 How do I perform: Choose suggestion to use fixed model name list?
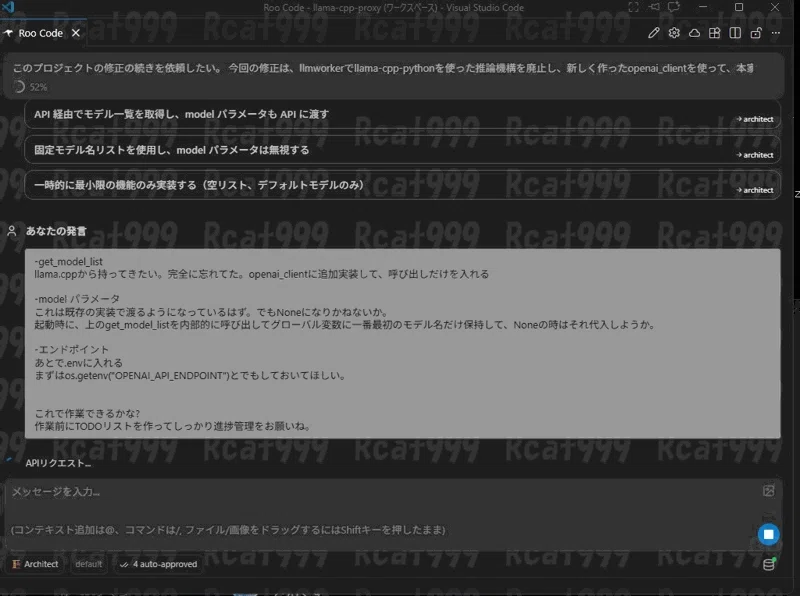click(403, 150)
